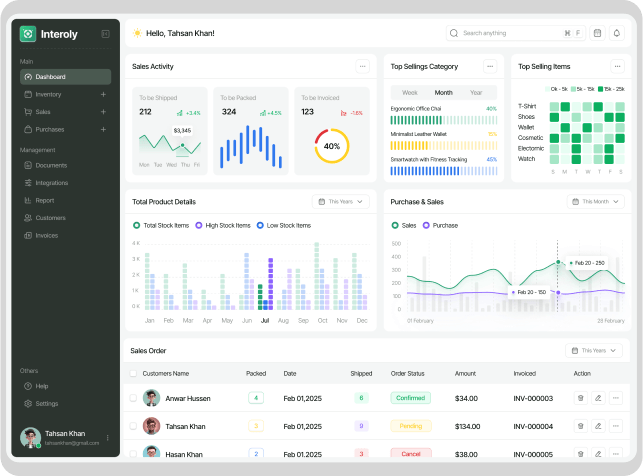Click the Confirmed status badge
Screen dimensions: 643x476
coord(410,398)
